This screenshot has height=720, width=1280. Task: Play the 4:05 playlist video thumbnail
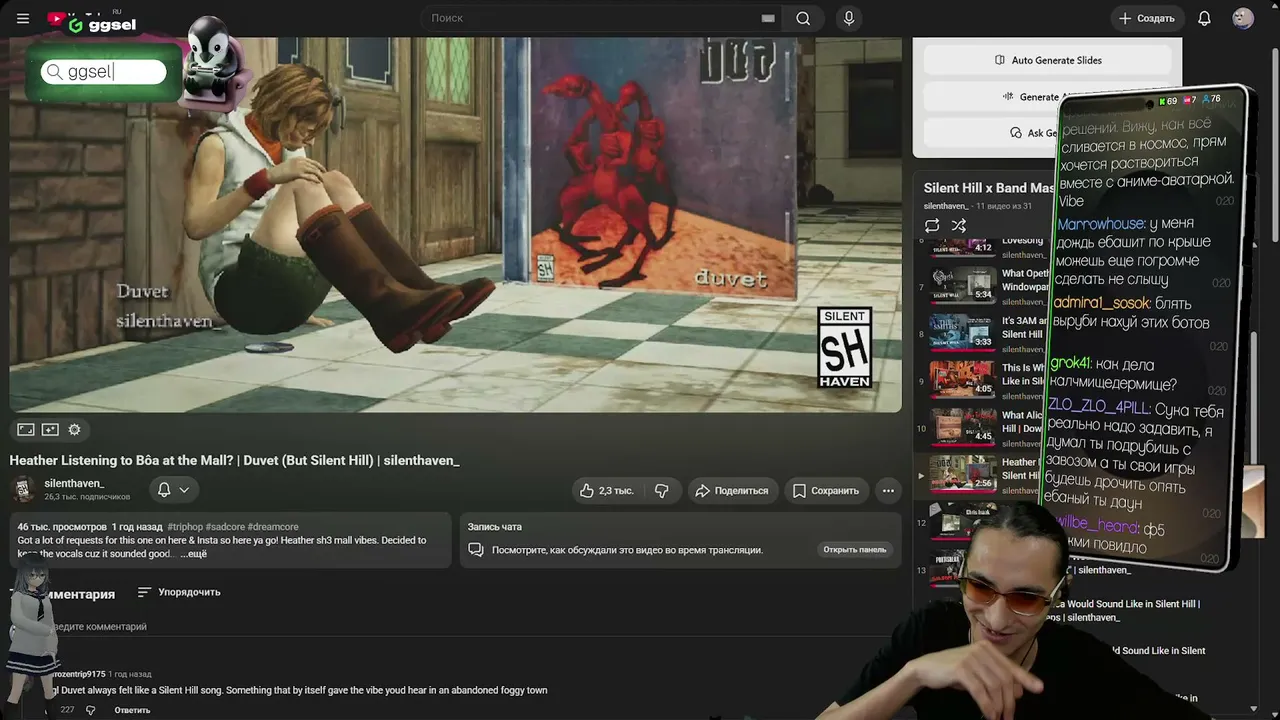click(963, 379)
